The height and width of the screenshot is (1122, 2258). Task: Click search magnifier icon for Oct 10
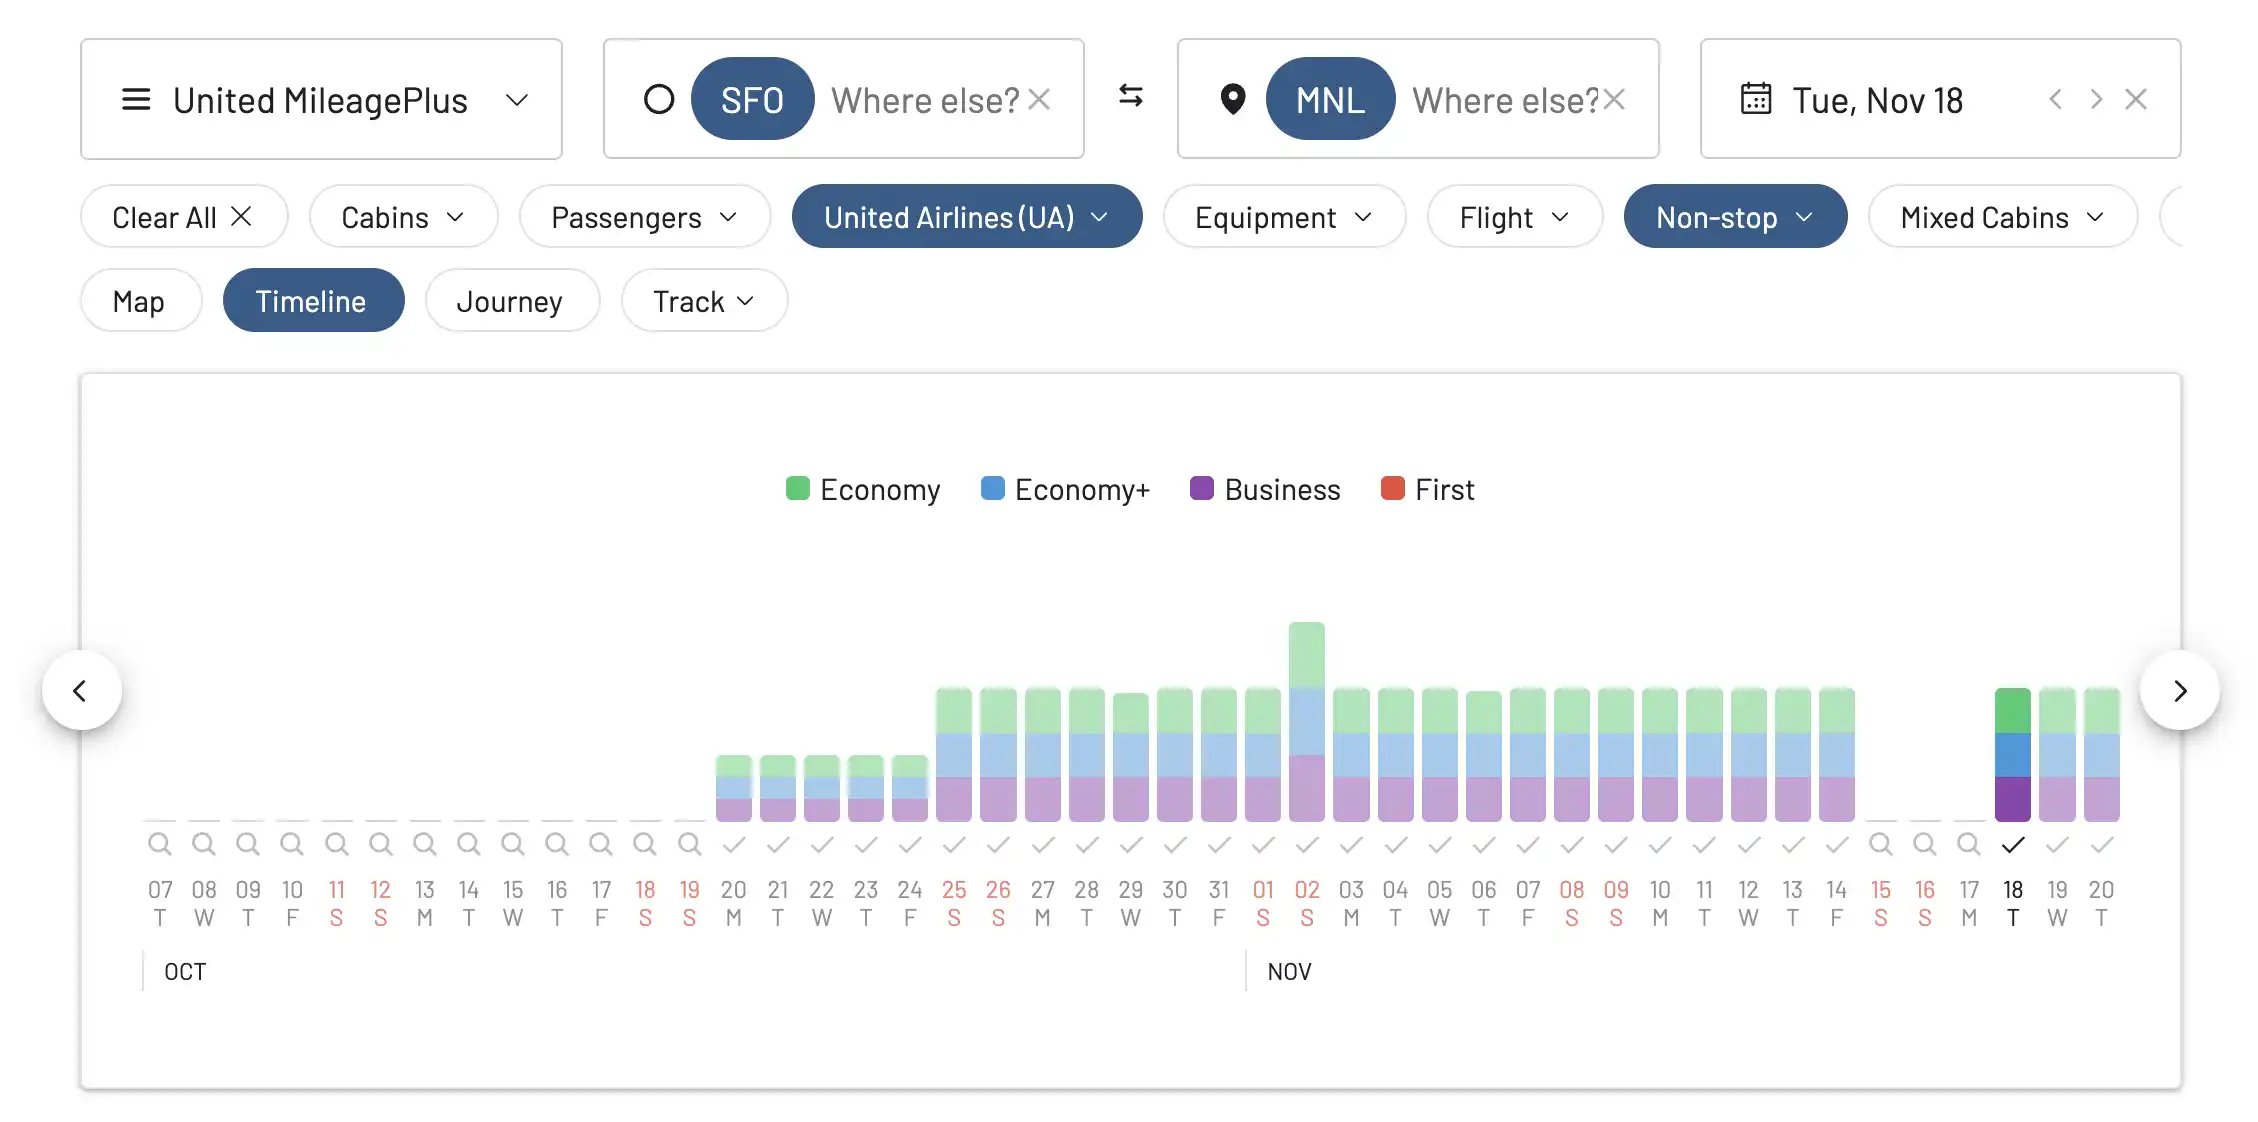point(292,845)
